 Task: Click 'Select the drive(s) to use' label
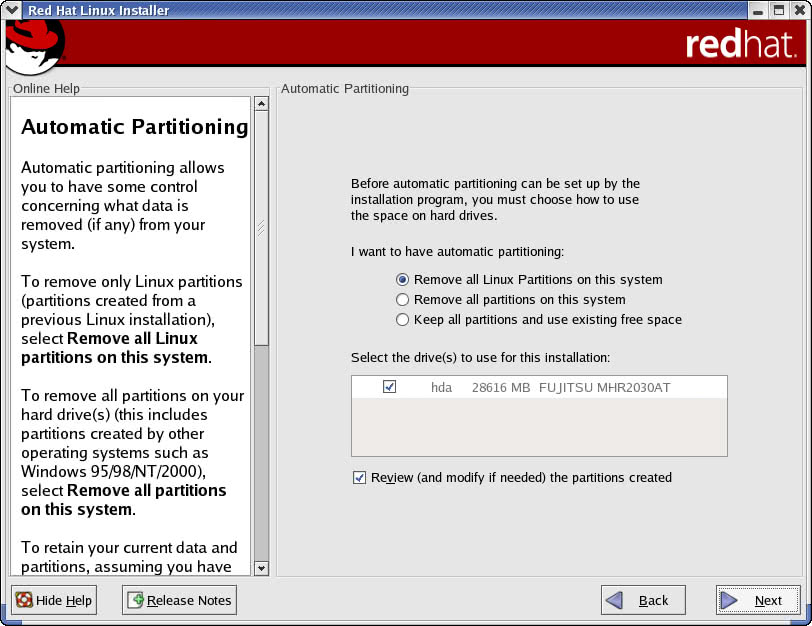[x=481, y=358]
